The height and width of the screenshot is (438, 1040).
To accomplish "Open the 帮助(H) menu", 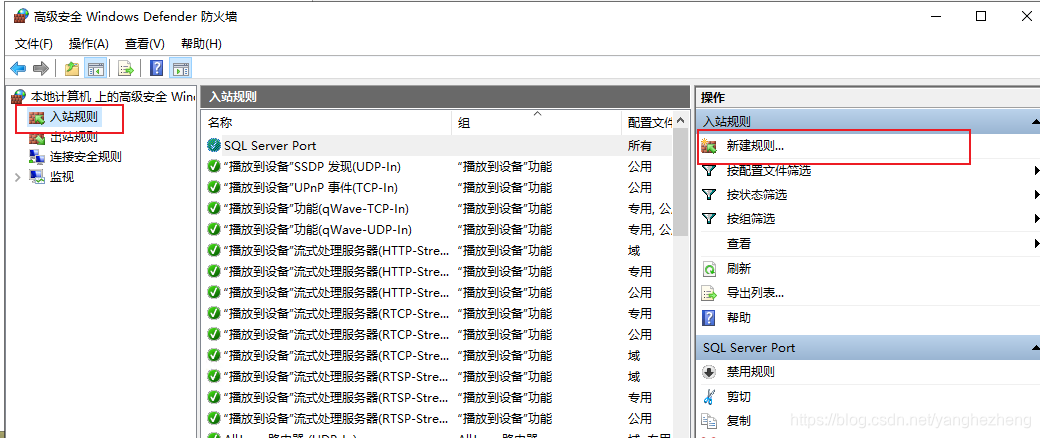I will (x=201, y=44).
